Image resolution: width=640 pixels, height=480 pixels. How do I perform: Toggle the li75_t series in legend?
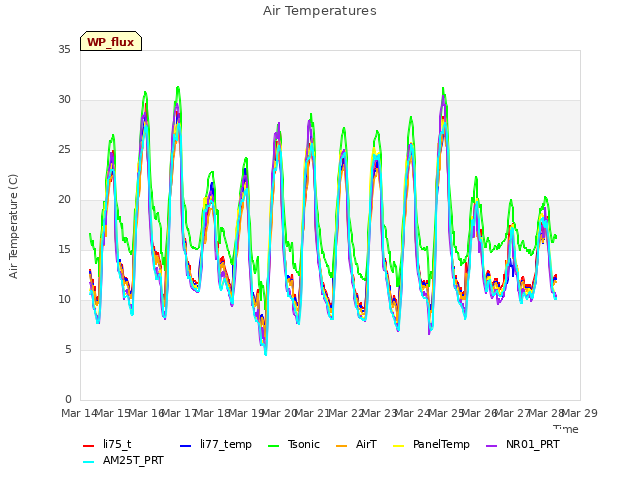[x=107, y=444]
